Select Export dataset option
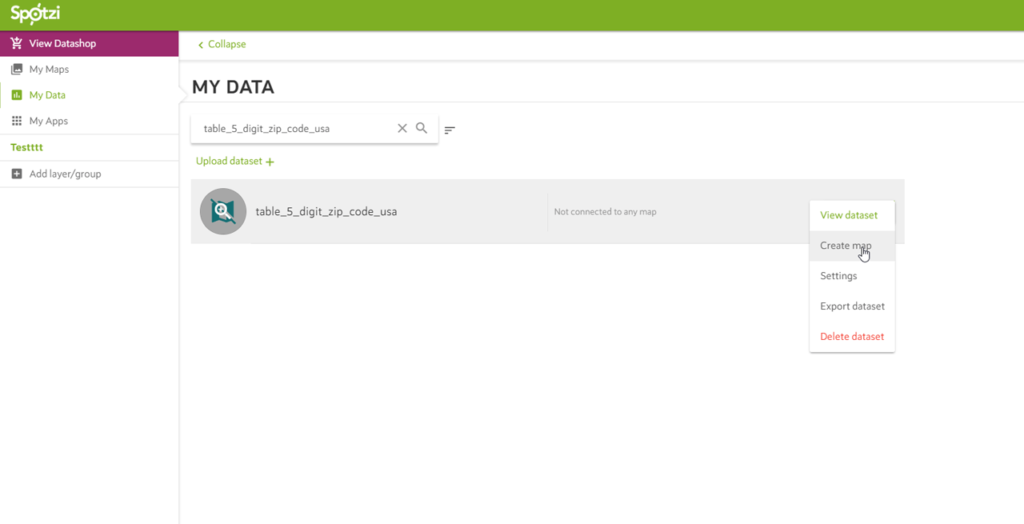1024x524 pixels. point(852,306)
